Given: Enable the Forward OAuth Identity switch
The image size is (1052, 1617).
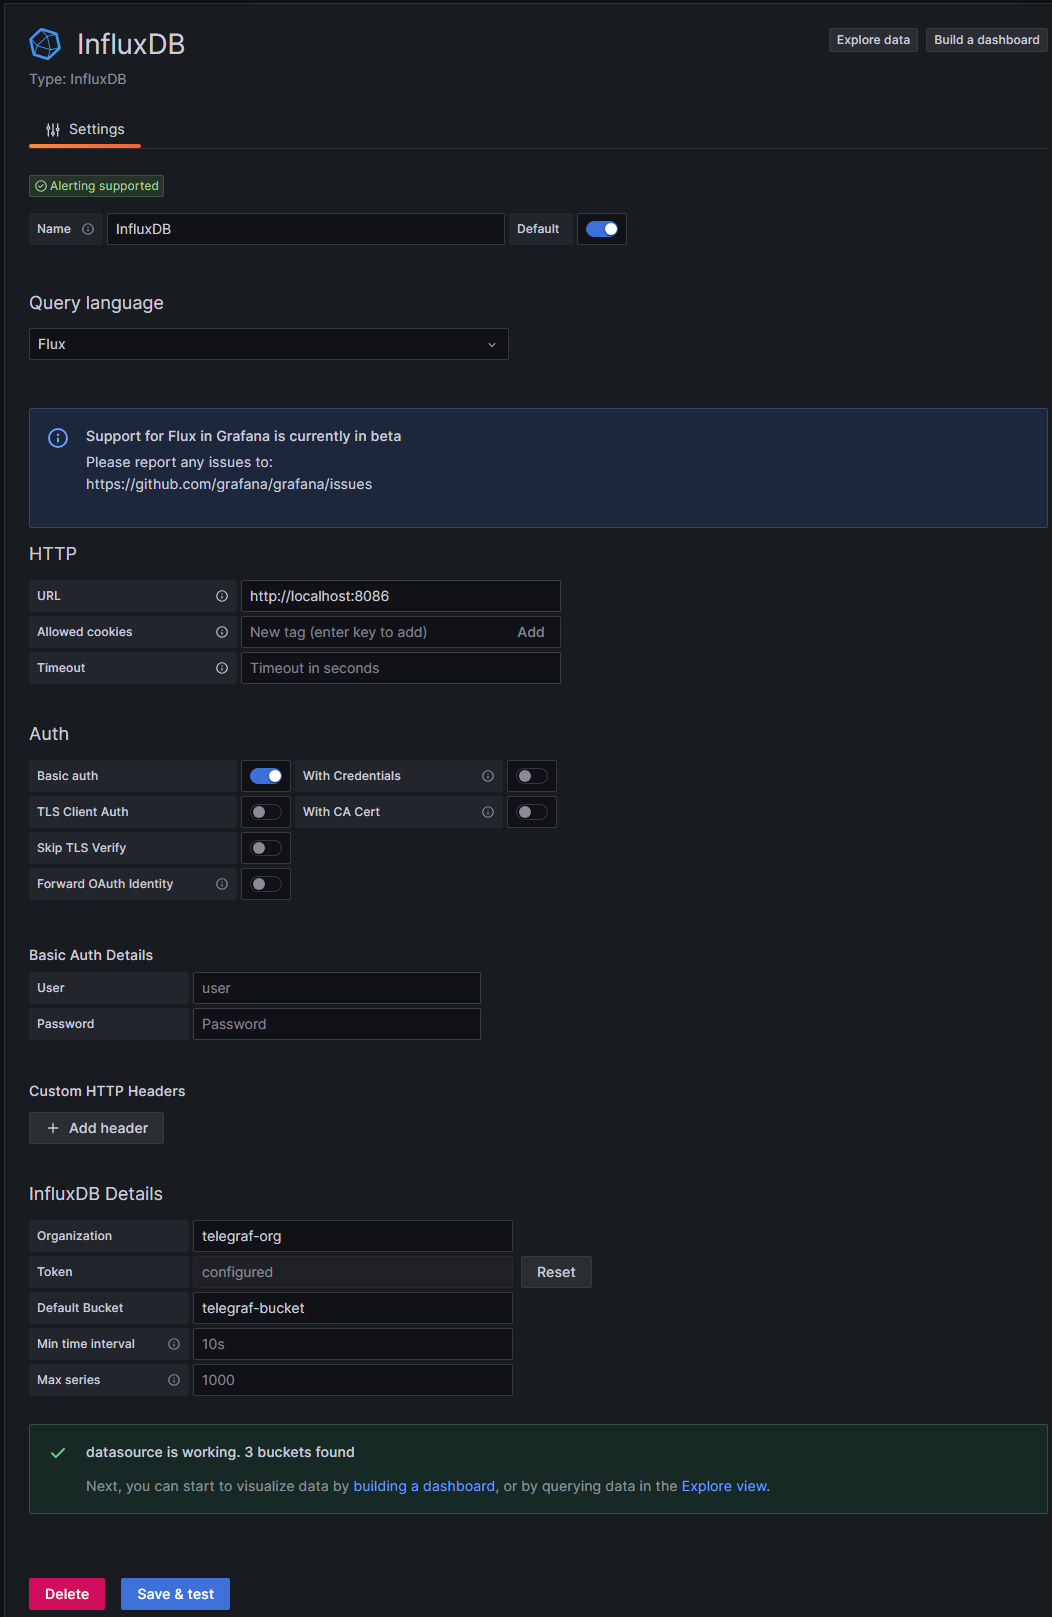Looking at the screenshot, I should click(x=266, y=884).
